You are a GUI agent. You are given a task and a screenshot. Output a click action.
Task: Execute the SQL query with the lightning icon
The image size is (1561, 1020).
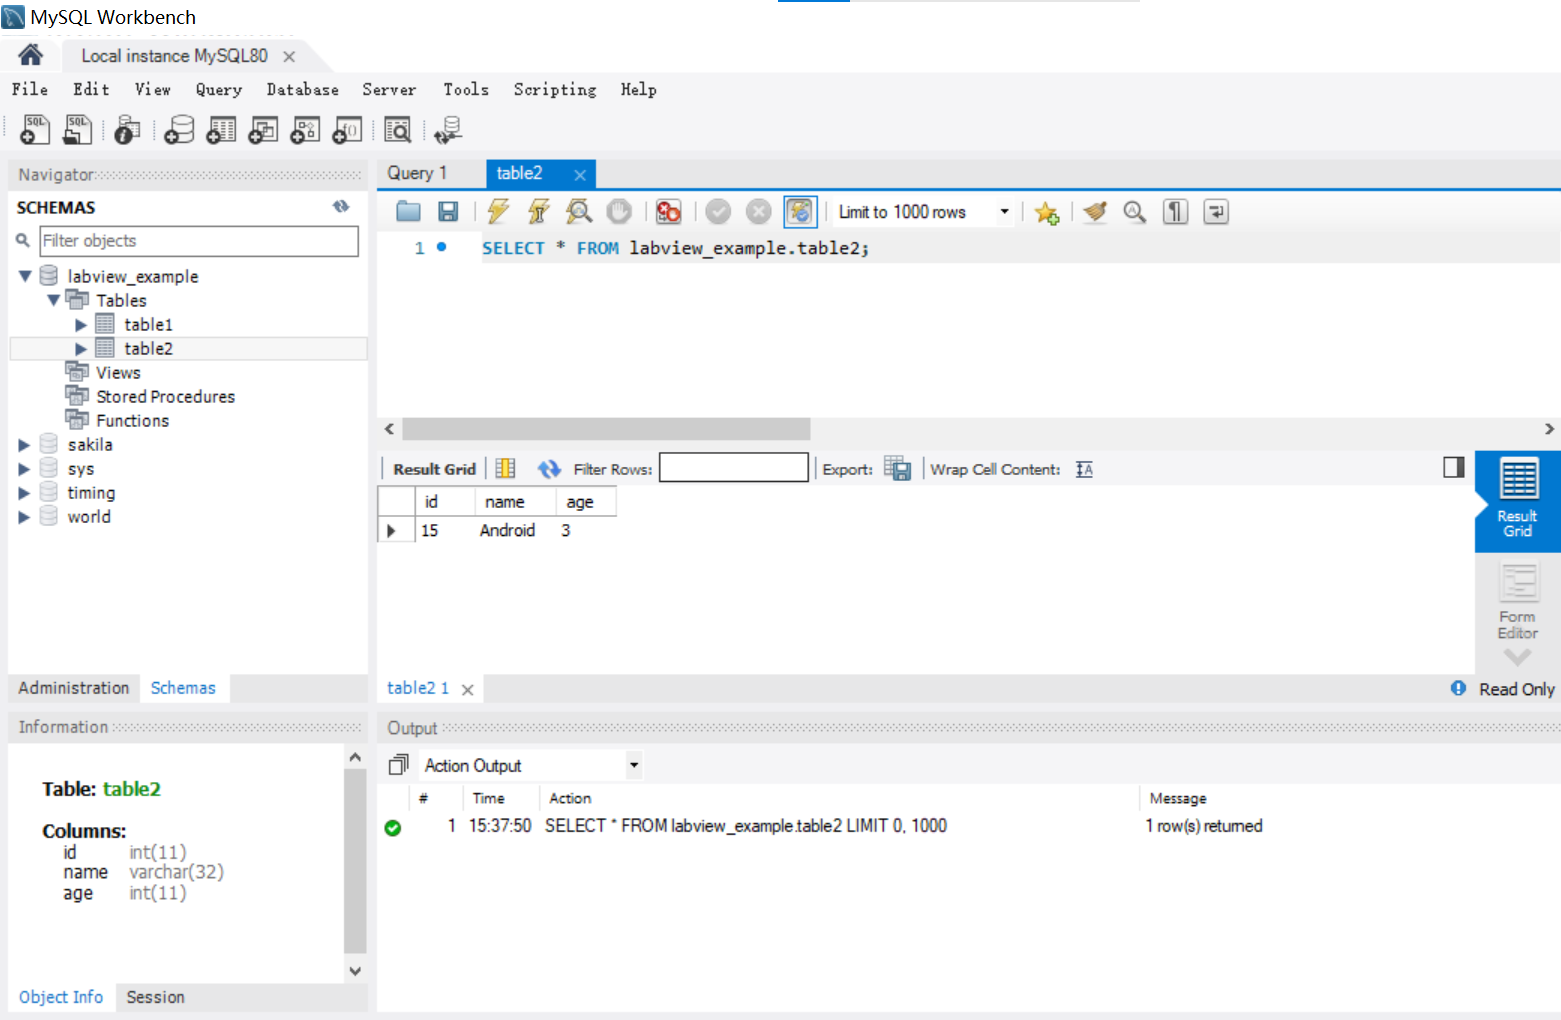pos(497,211)
